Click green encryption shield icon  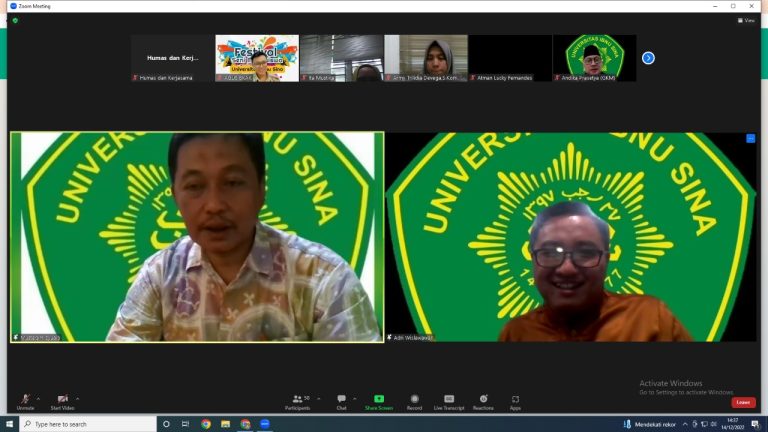[x=15, y=21]
